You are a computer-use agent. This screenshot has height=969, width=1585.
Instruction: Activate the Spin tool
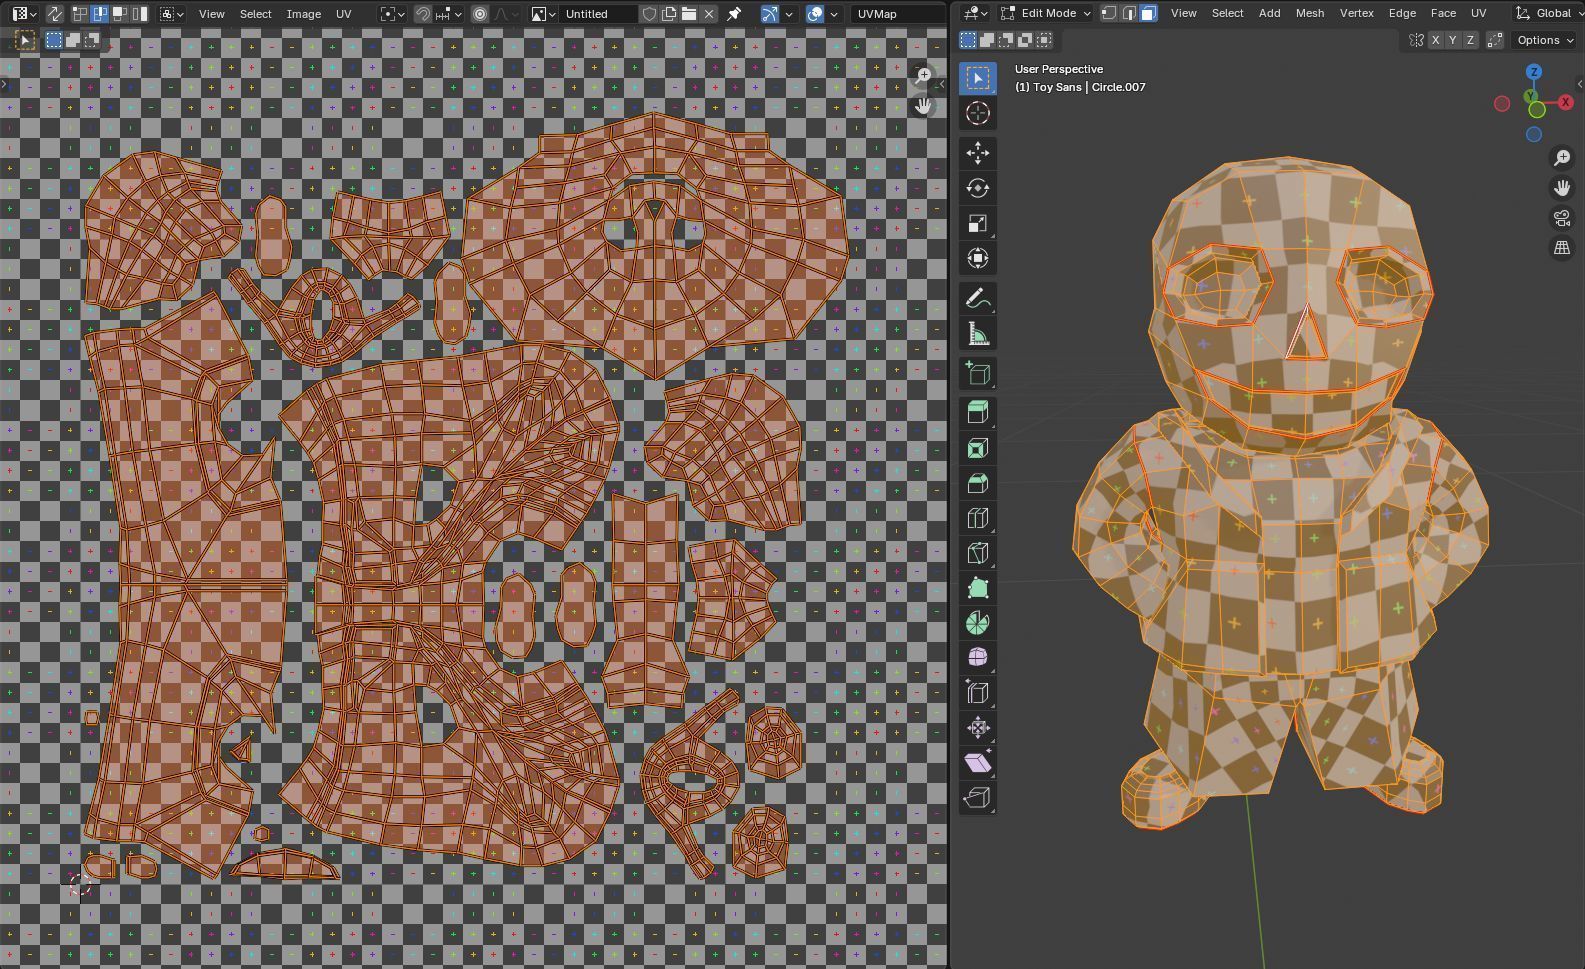click(x=977, y=623)
